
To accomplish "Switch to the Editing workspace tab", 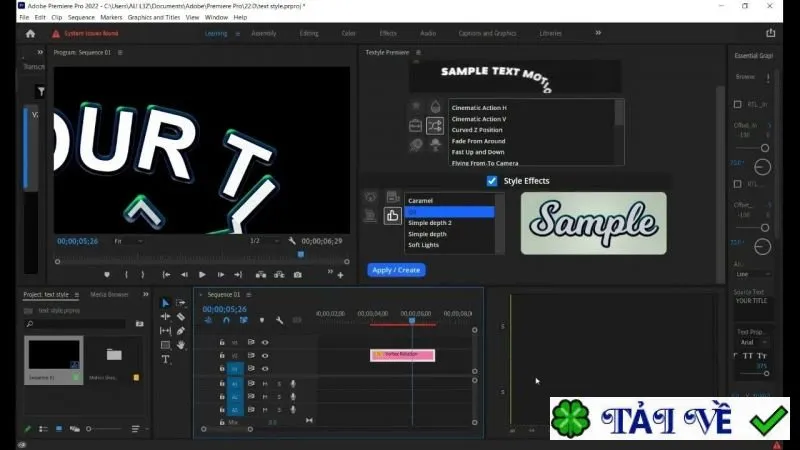I will (309, 33).
